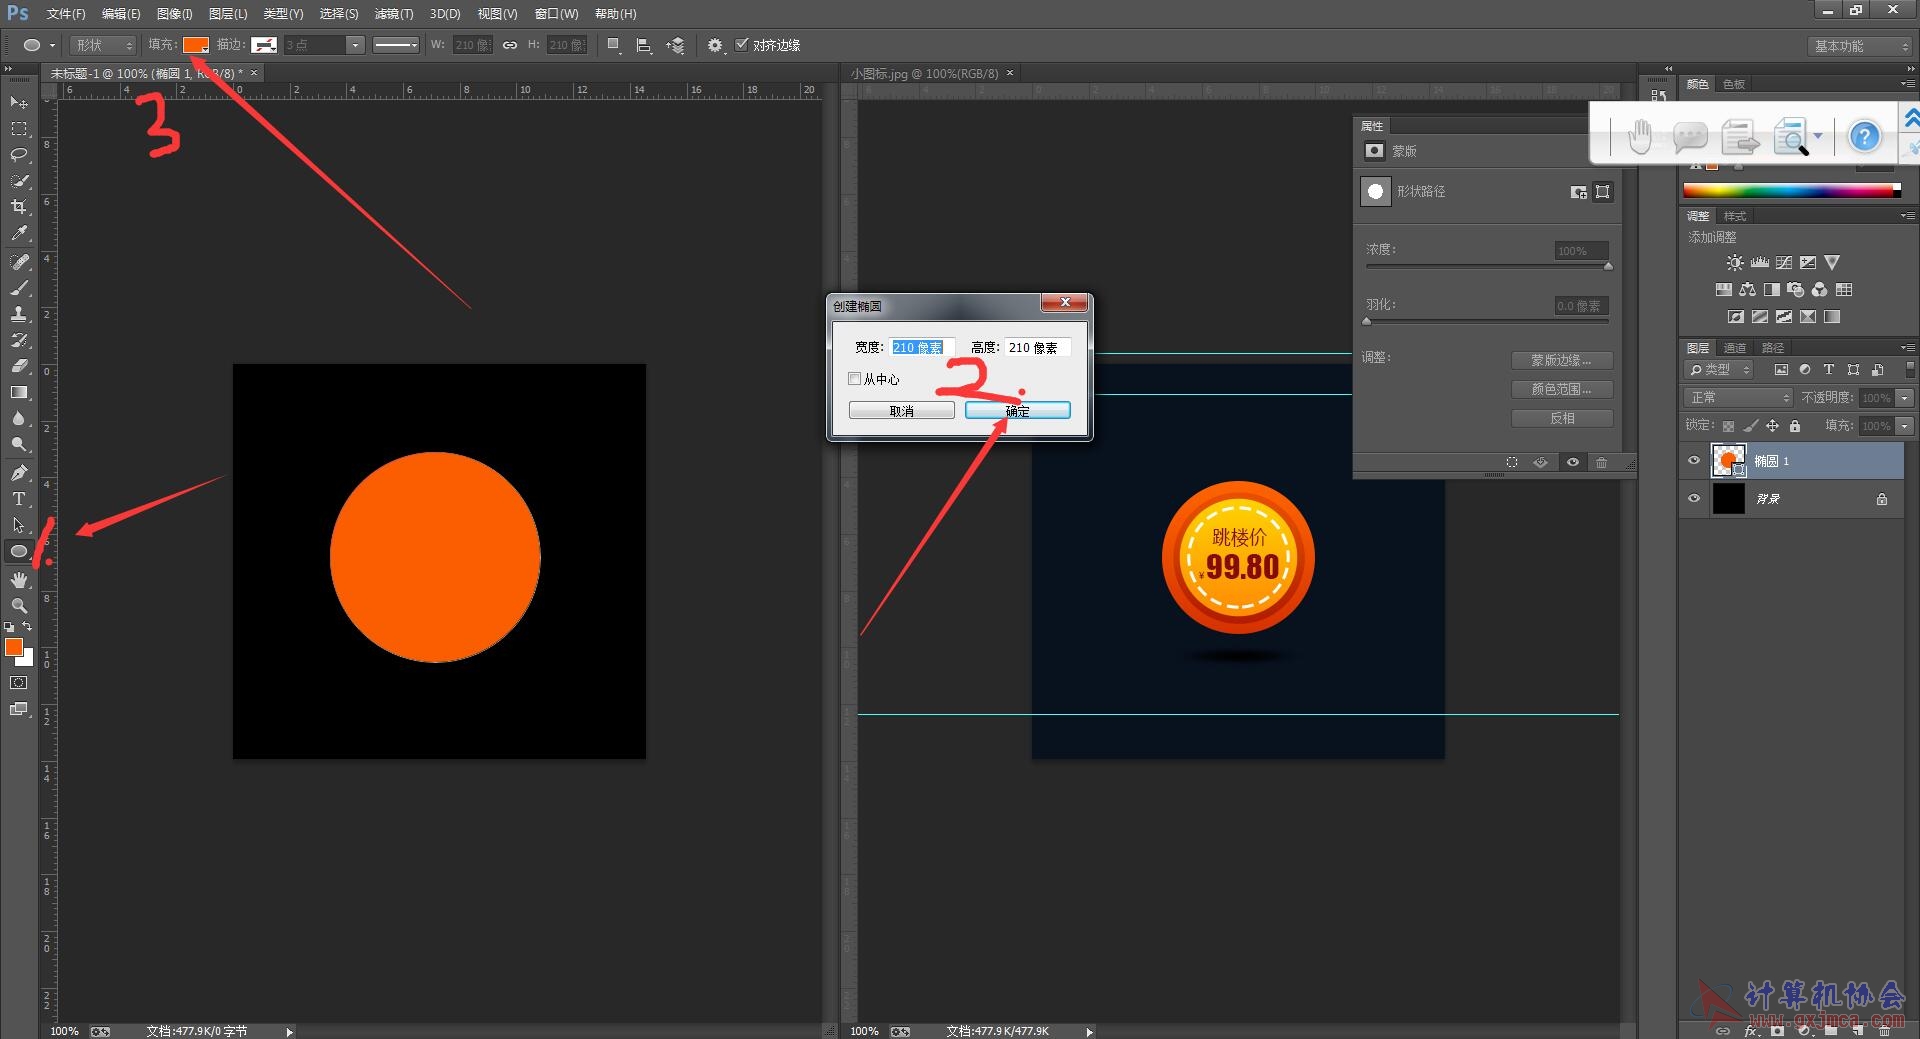Toggle Quick Mask mode
1920x1039 pixels.
[19, 683]
